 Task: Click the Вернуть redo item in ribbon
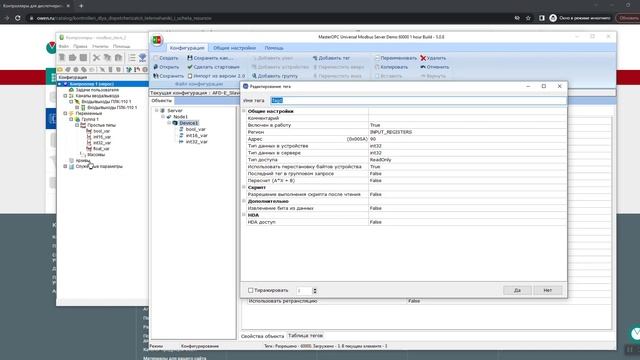[x=433, y=76]
